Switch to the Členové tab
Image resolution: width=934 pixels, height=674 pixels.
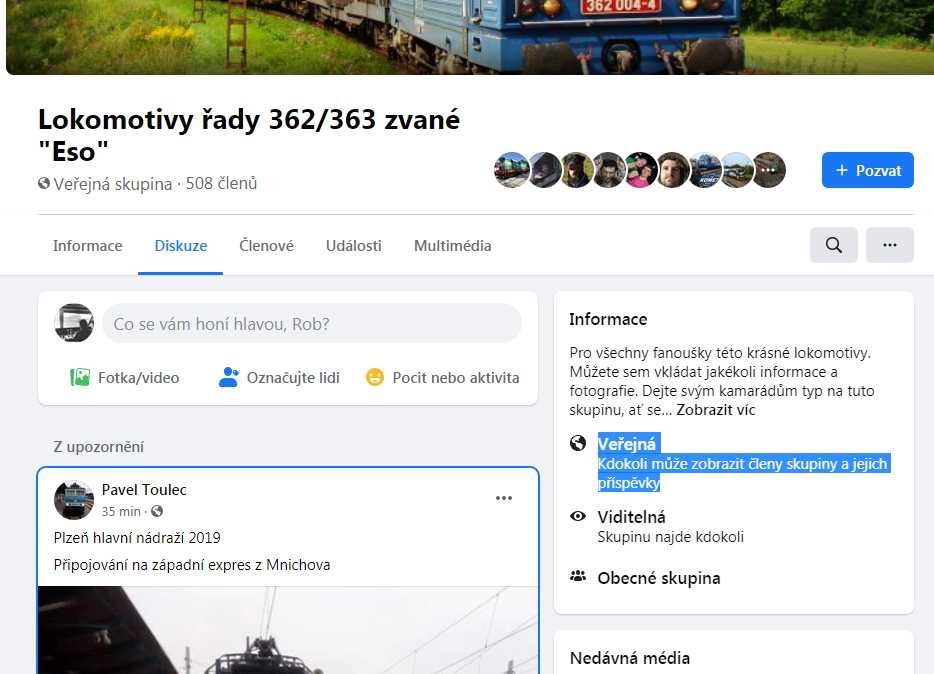click(x=266, y=245)
